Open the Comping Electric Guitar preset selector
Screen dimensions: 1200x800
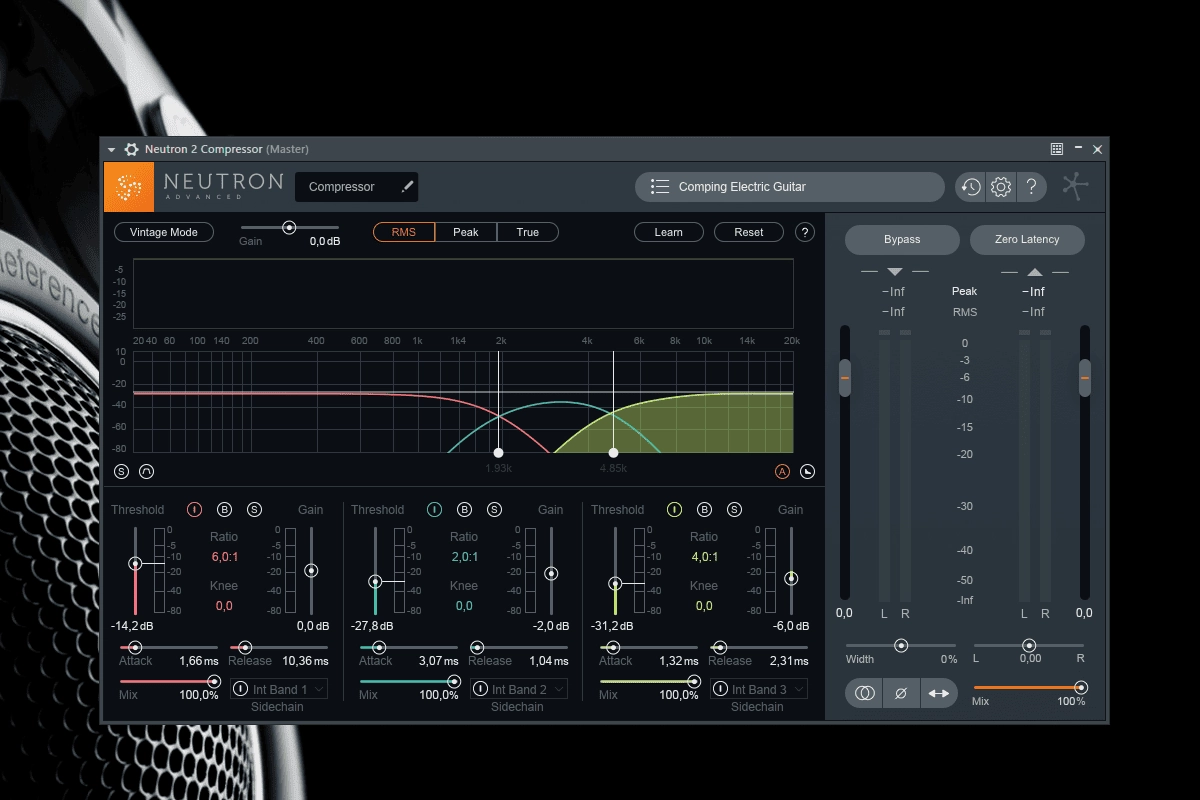tap(790, 187)
